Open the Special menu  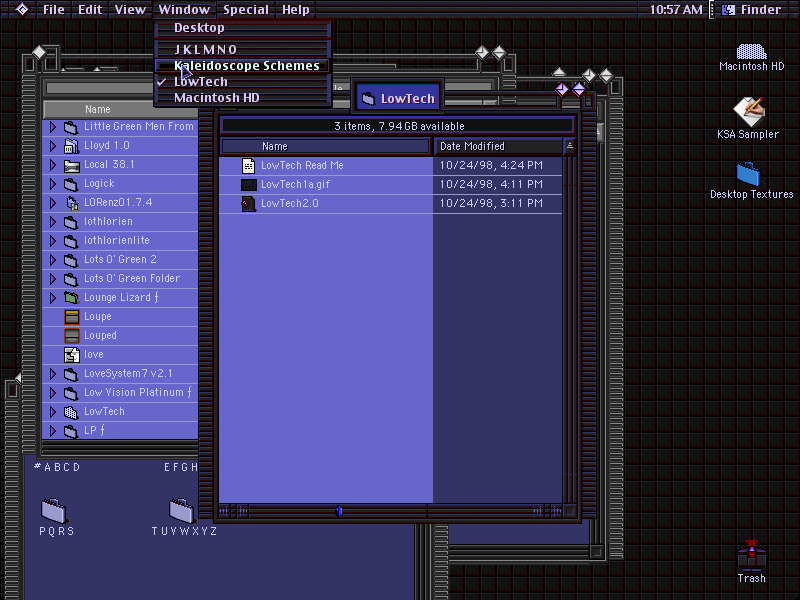(246, 10)
